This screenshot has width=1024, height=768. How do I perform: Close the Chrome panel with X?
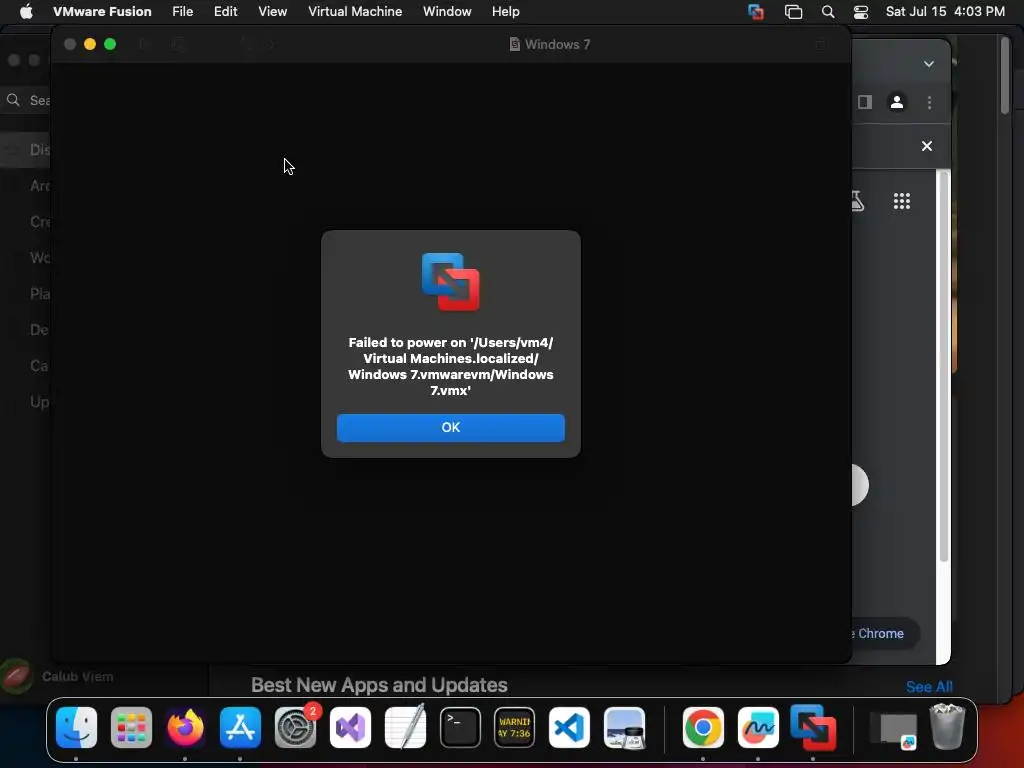pyautogui.click(x=927, y=146)
